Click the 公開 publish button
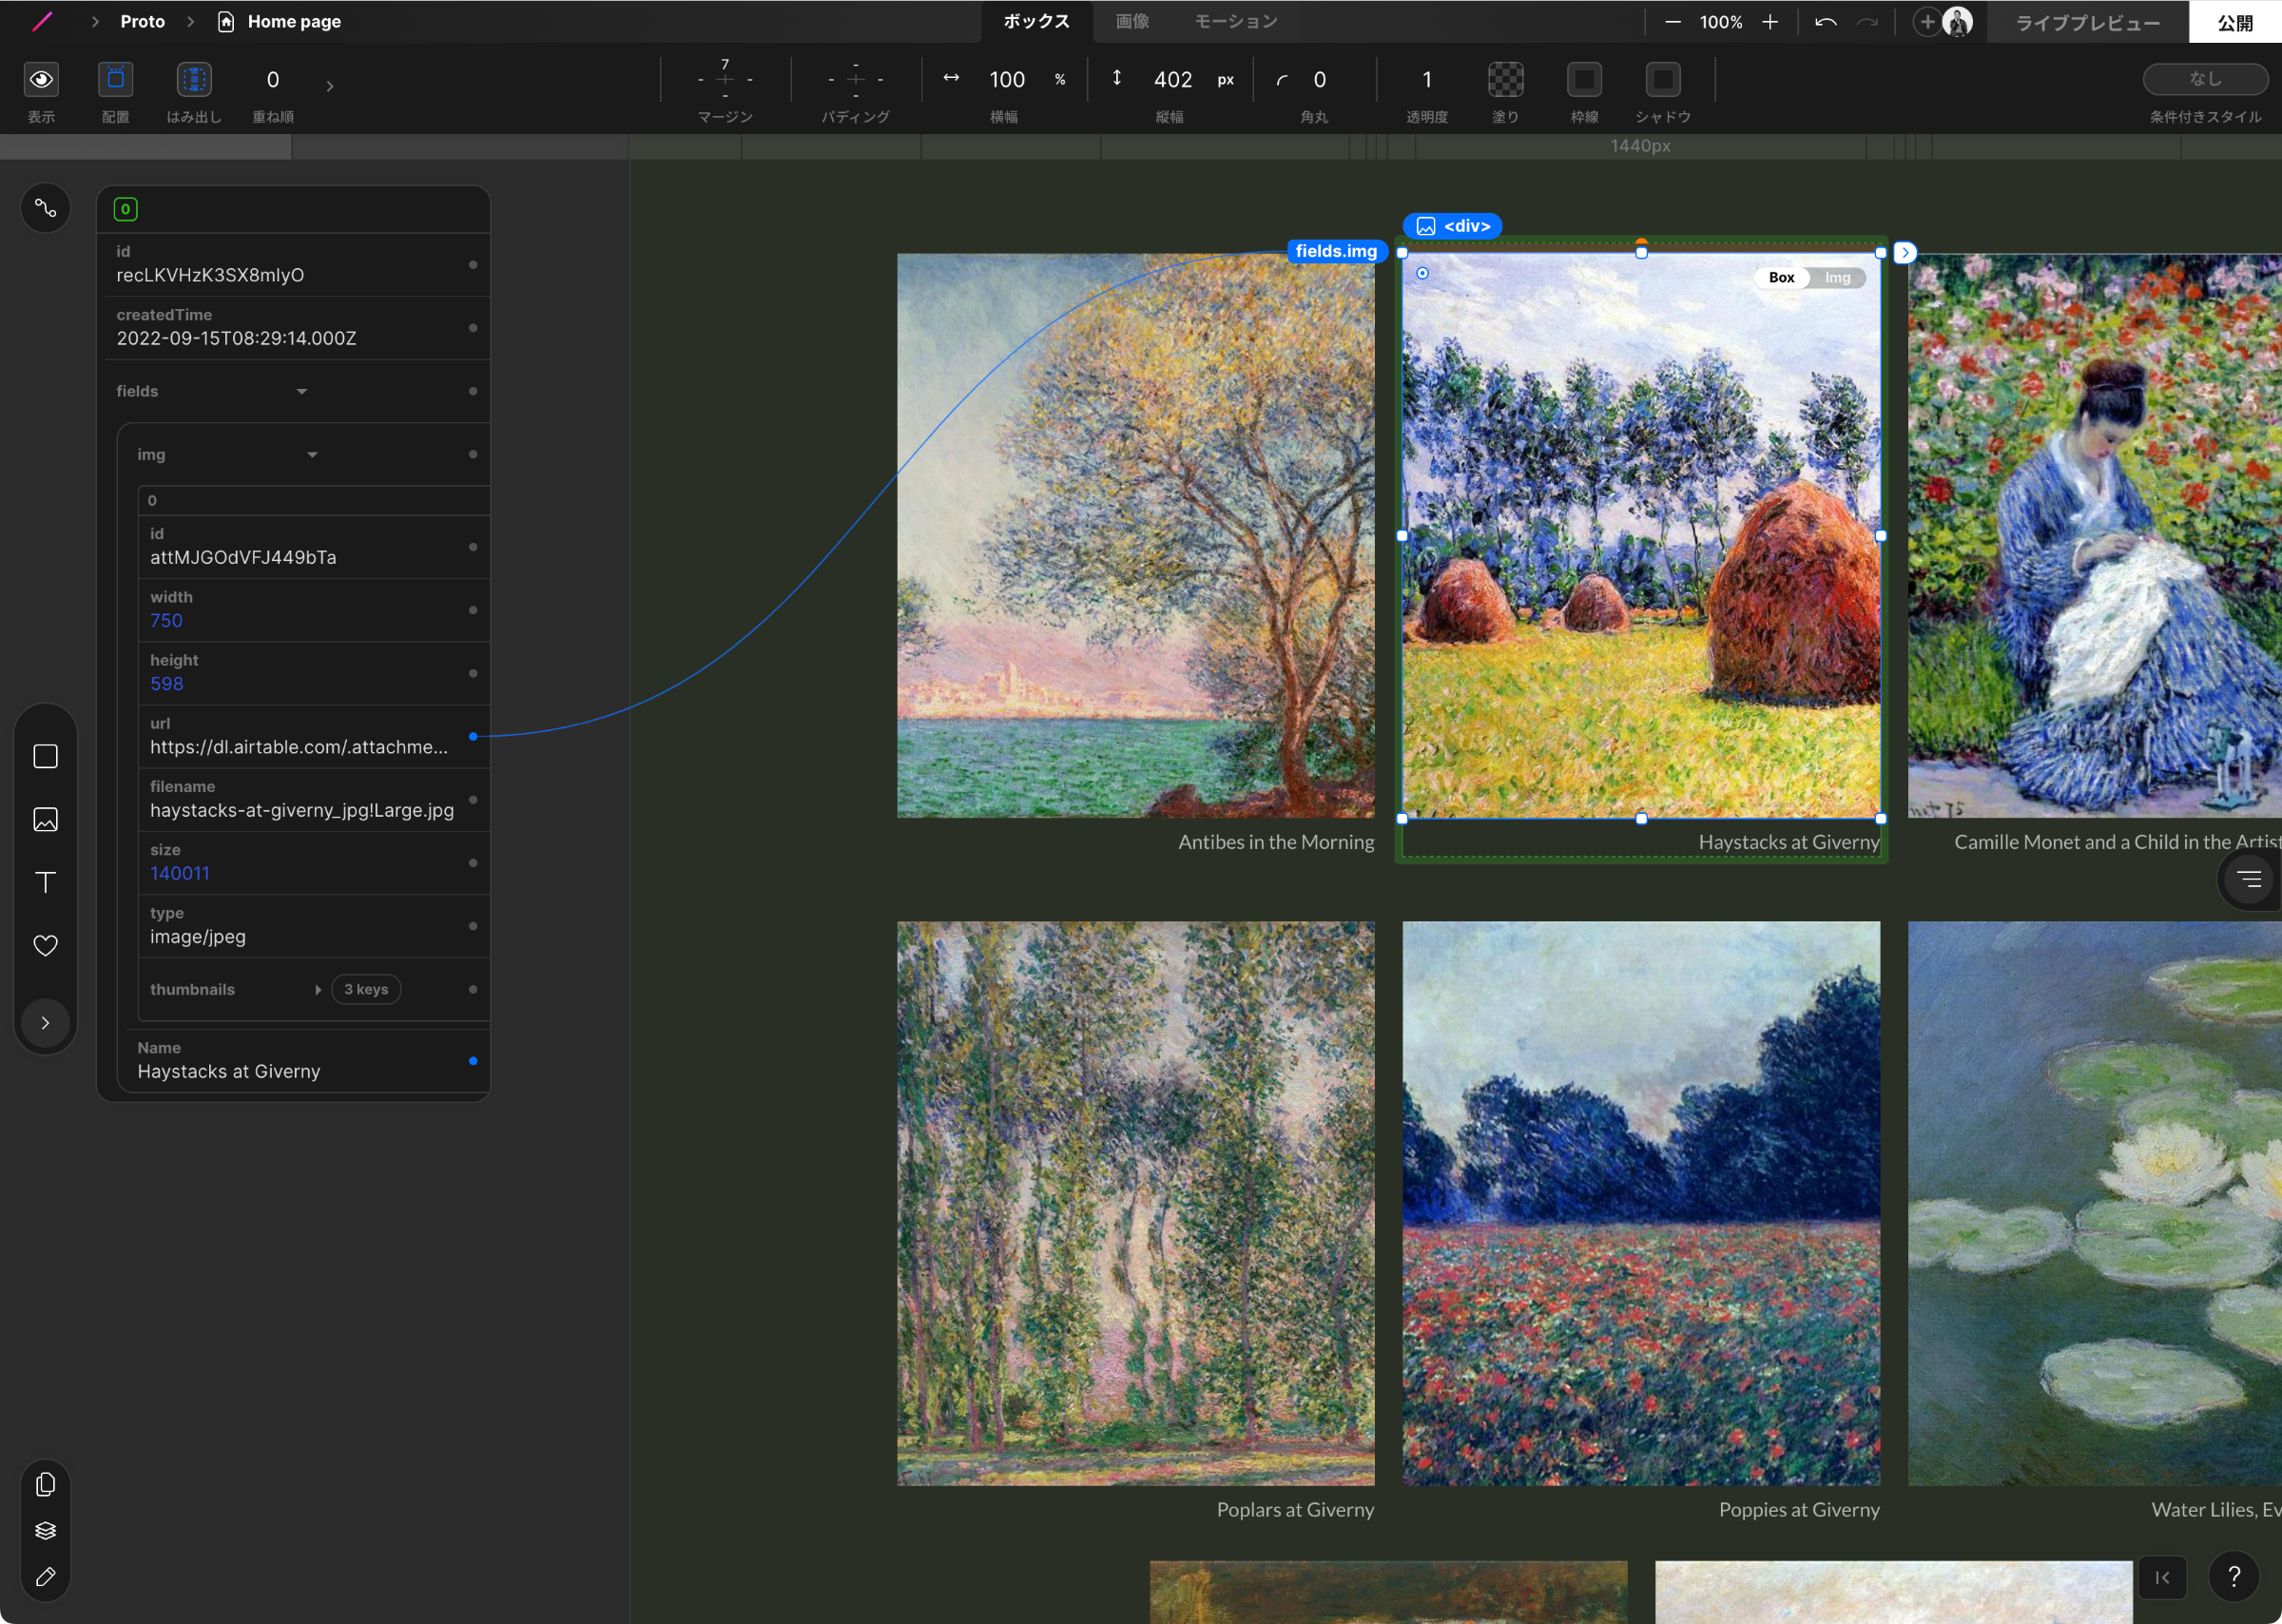 point(2235,22)
